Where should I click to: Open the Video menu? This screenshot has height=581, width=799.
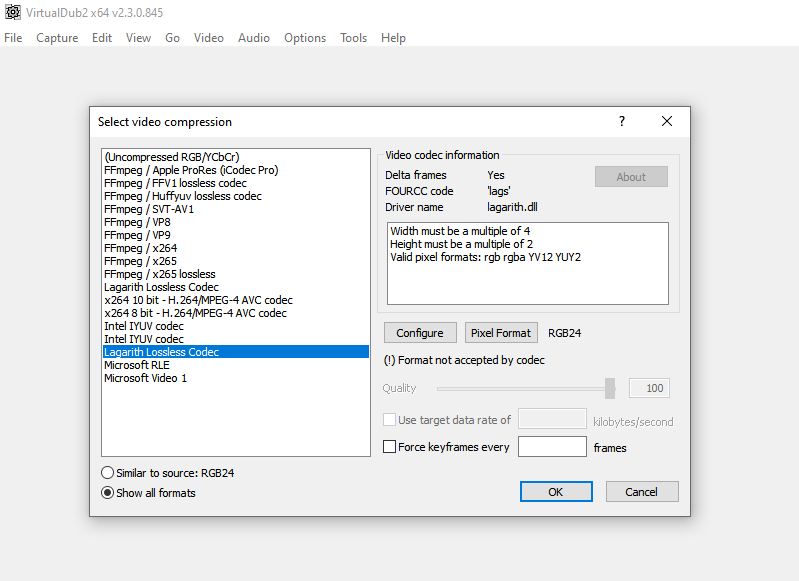(x=209, y=38)
